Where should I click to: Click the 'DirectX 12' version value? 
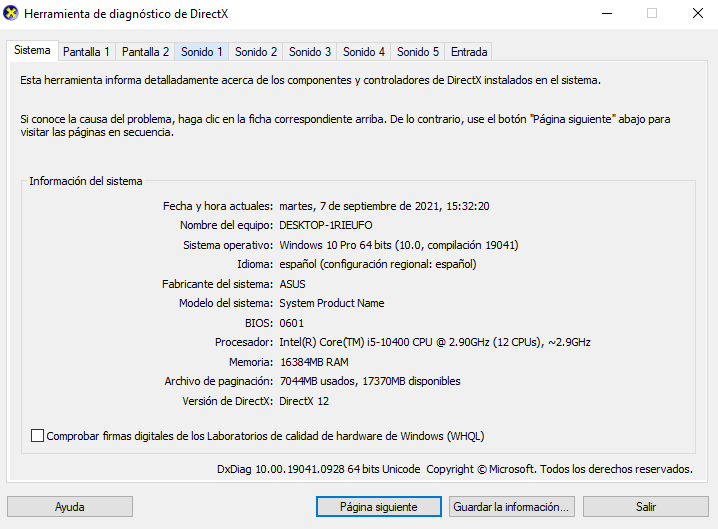point(304,401)
